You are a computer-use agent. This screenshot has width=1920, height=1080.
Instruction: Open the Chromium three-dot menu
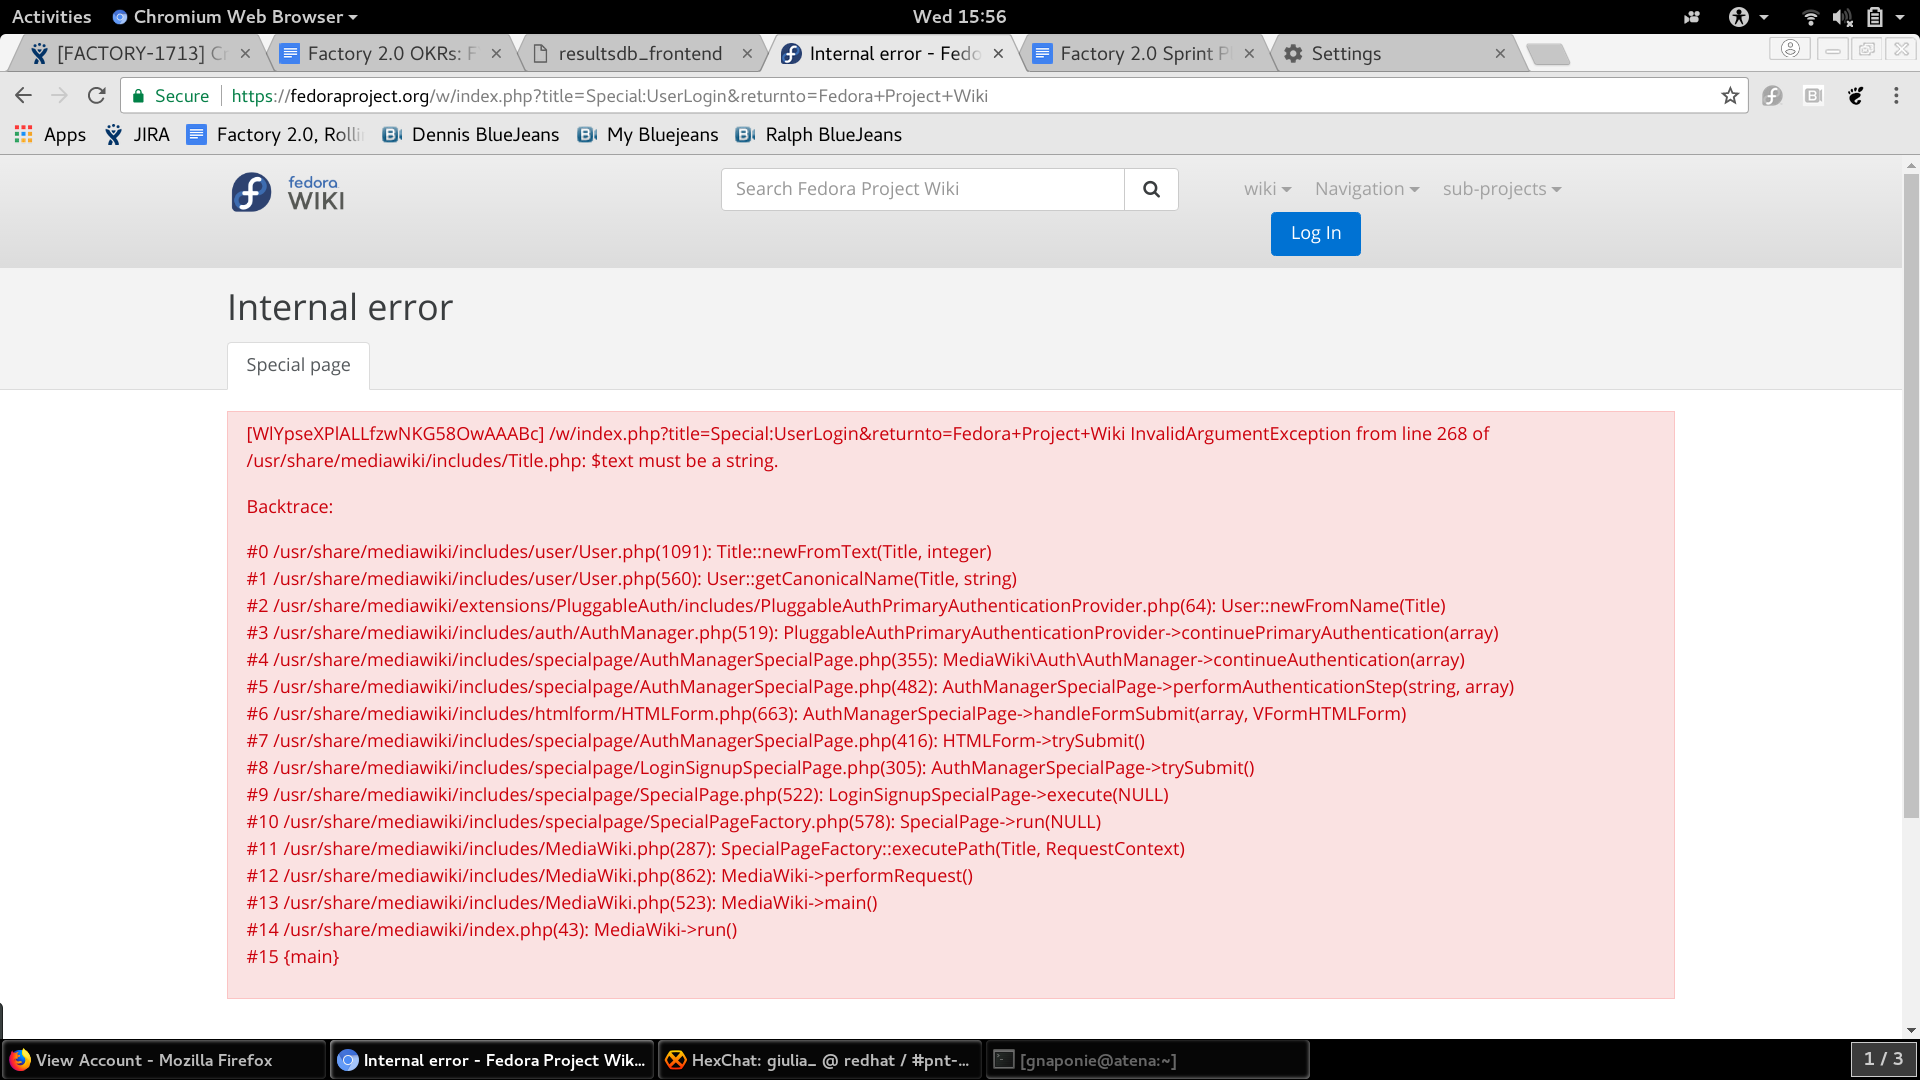tap(1896, 96)
